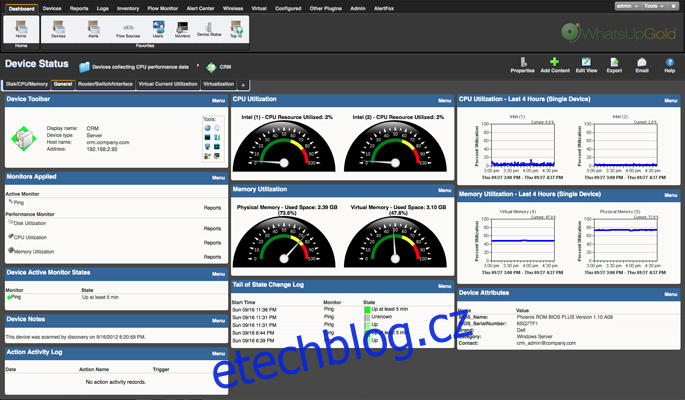Open the Memory Utilization gauge panel Menu
The image size is (685, 400).
click(x=444, y=190)
